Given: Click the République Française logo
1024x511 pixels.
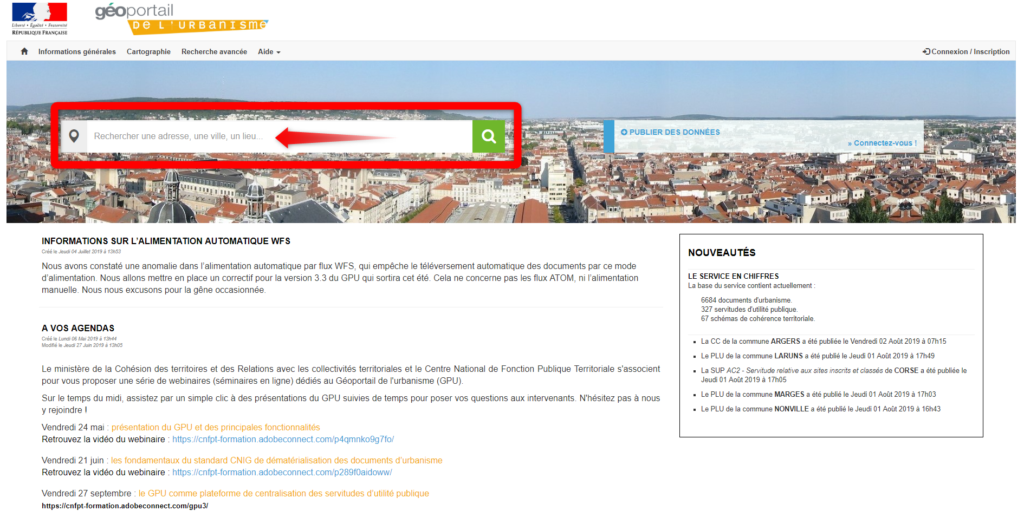Looking at the screenshot, I should (41, 18).
